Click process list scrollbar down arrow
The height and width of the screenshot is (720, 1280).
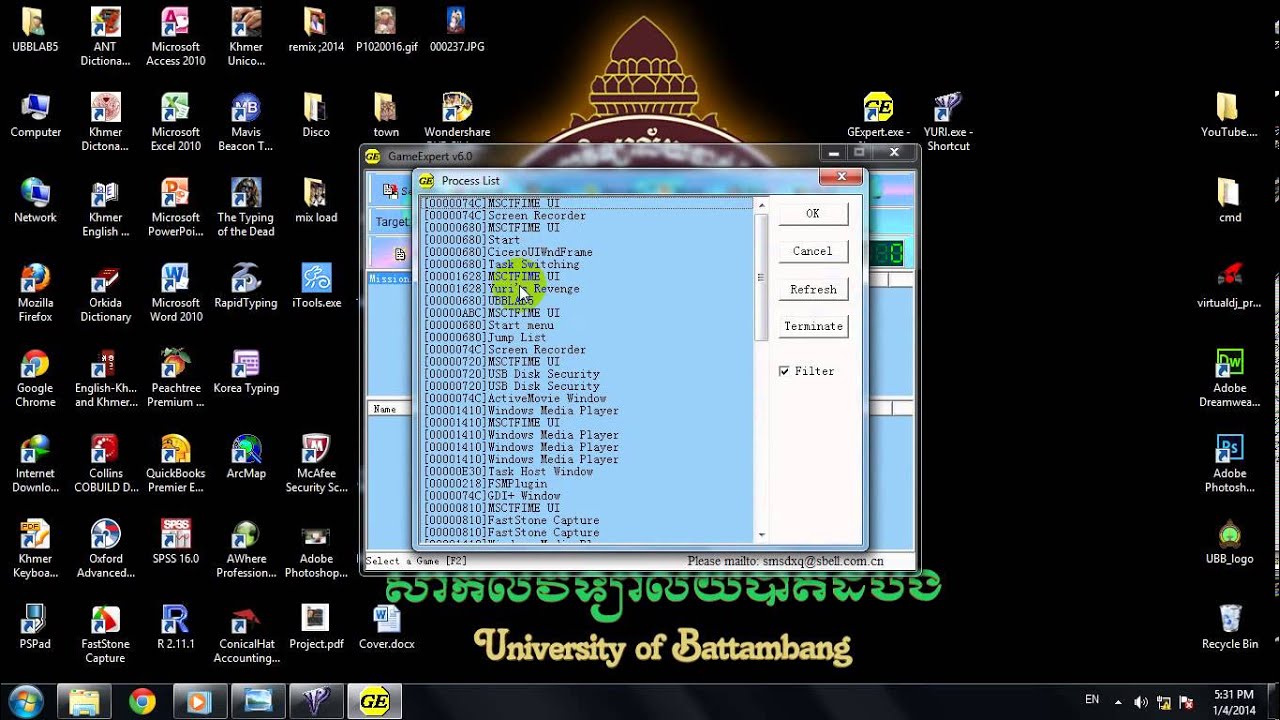pos(761,535)
